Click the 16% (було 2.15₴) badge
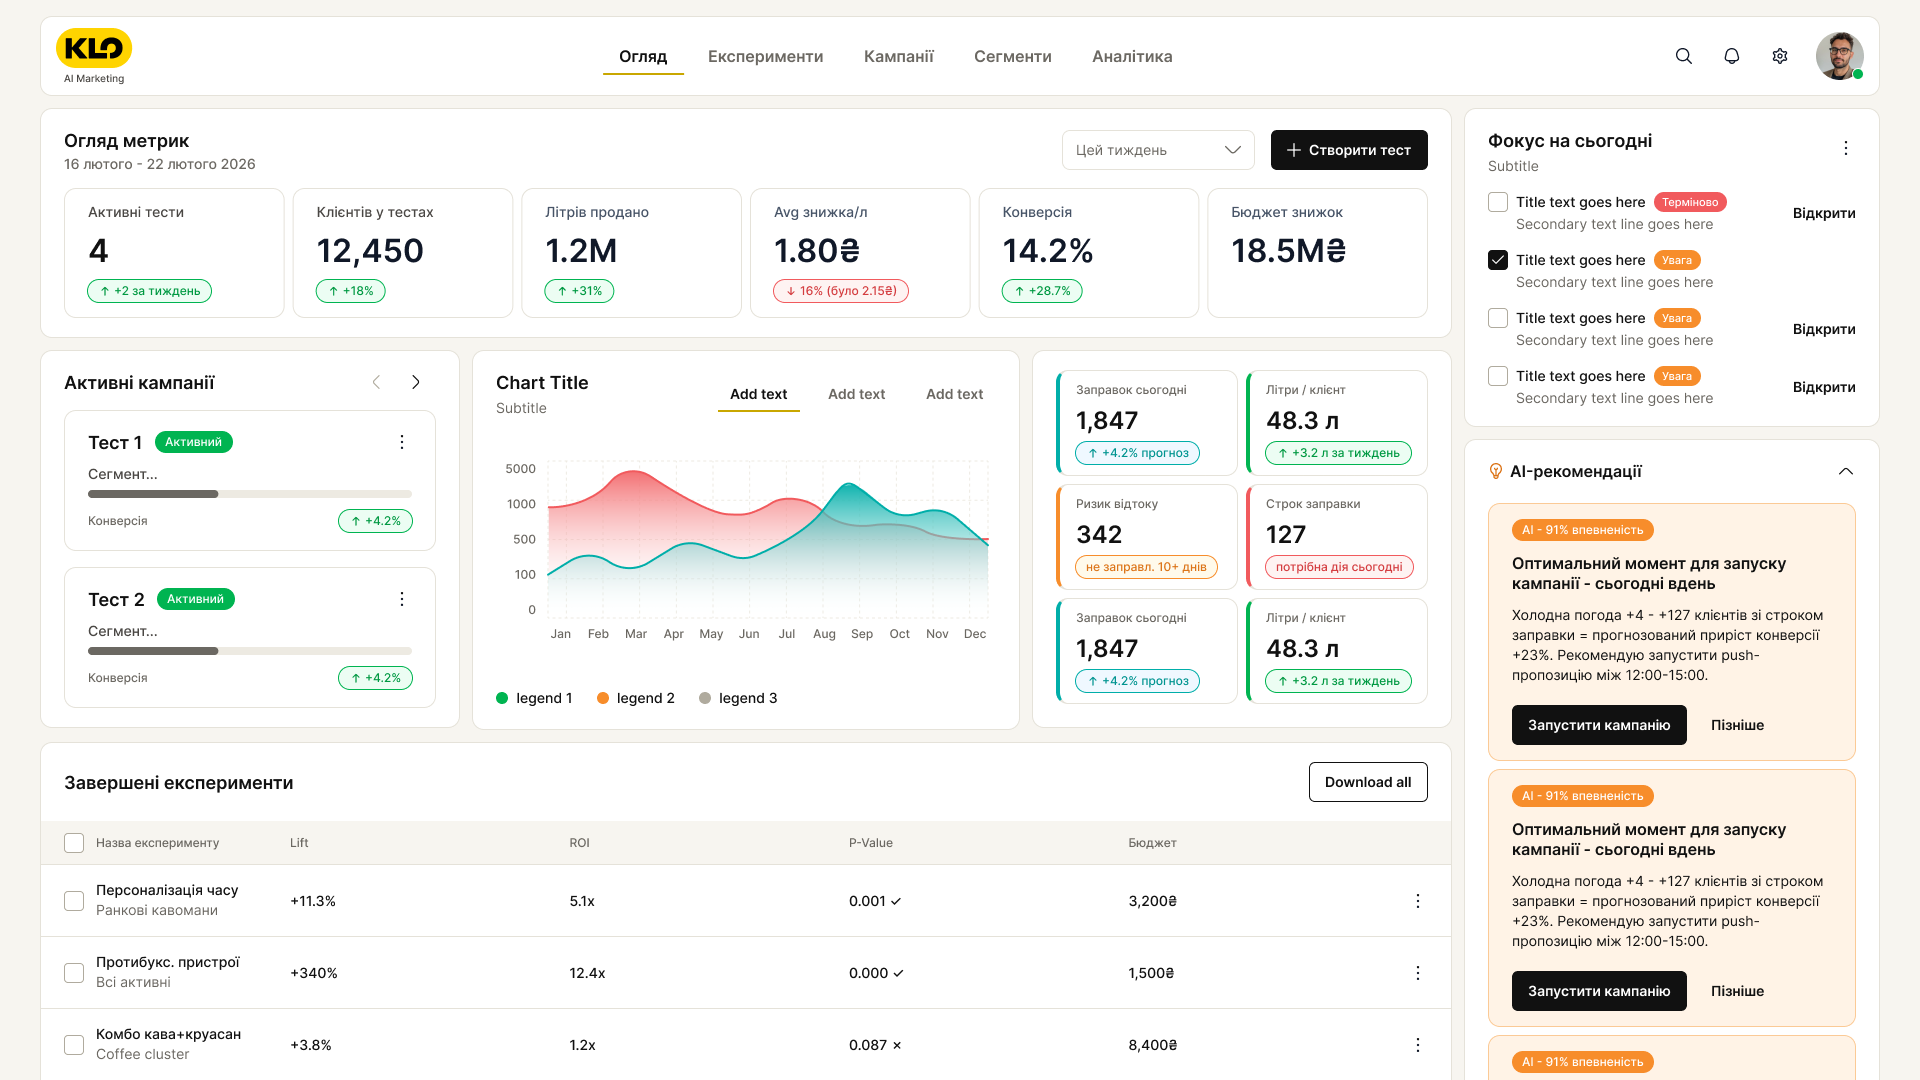The width and height of the screenshot is (1920, 1080). point(841,291)
